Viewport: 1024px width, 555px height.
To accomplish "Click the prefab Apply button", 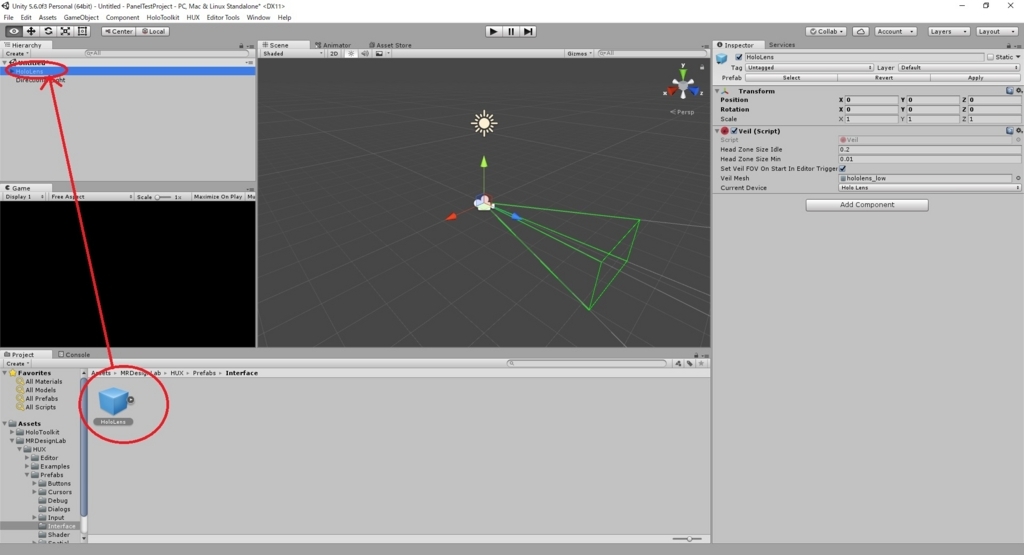I will pos(976,78).
